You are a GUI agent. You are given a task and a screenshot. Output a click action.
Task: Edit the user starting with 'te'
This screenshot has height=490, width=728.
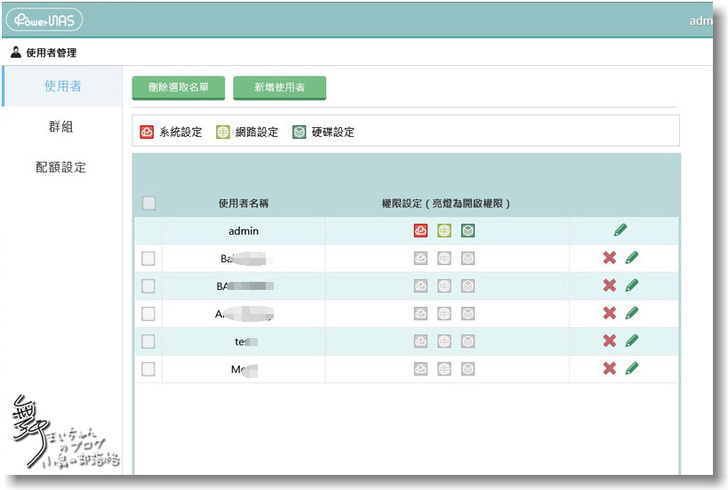point(631,341)
